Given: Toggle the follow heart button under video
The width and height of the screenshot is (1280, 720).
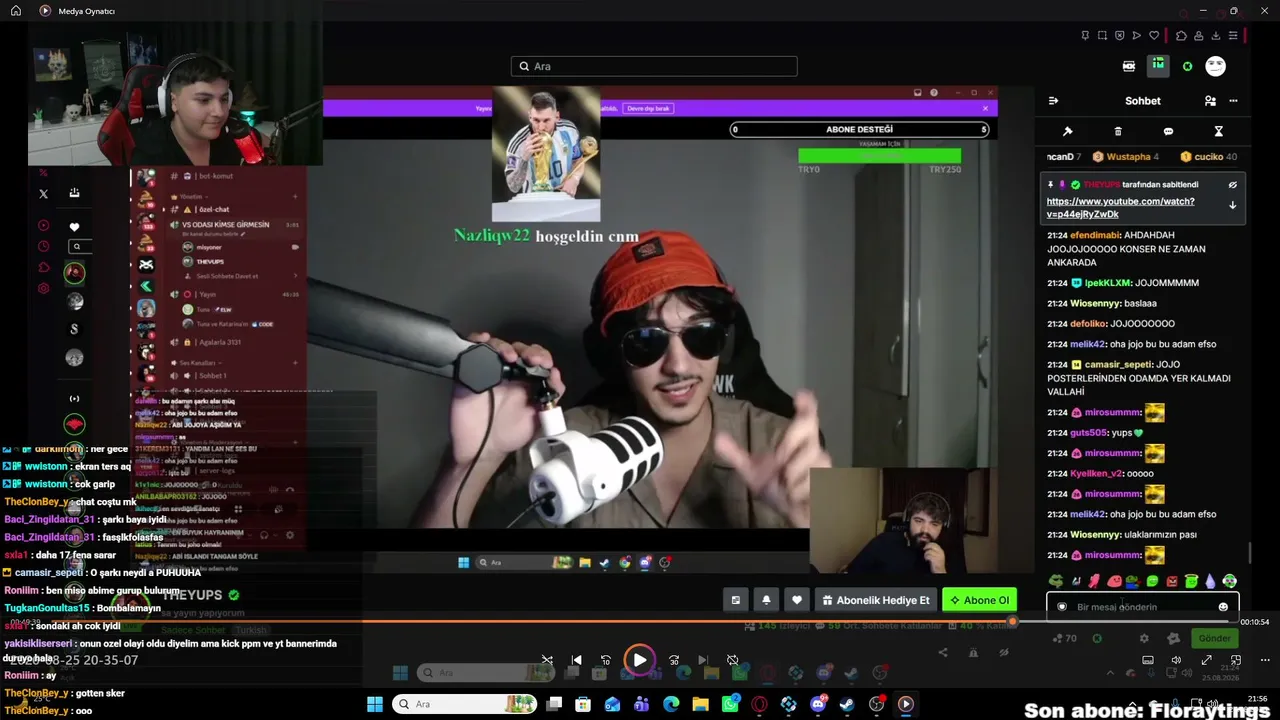Looking at the screenshot, I should click(796, 600).
